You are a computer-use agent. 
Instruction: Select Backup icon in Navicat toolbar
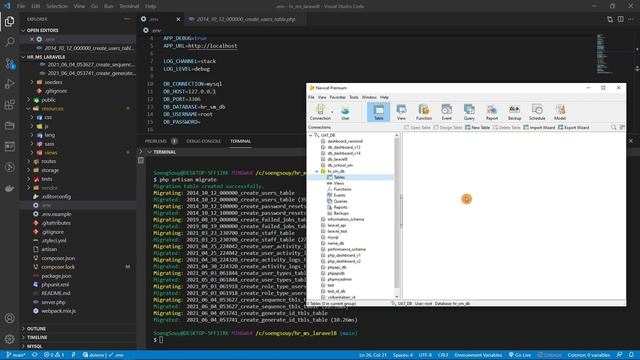[514, 112]
